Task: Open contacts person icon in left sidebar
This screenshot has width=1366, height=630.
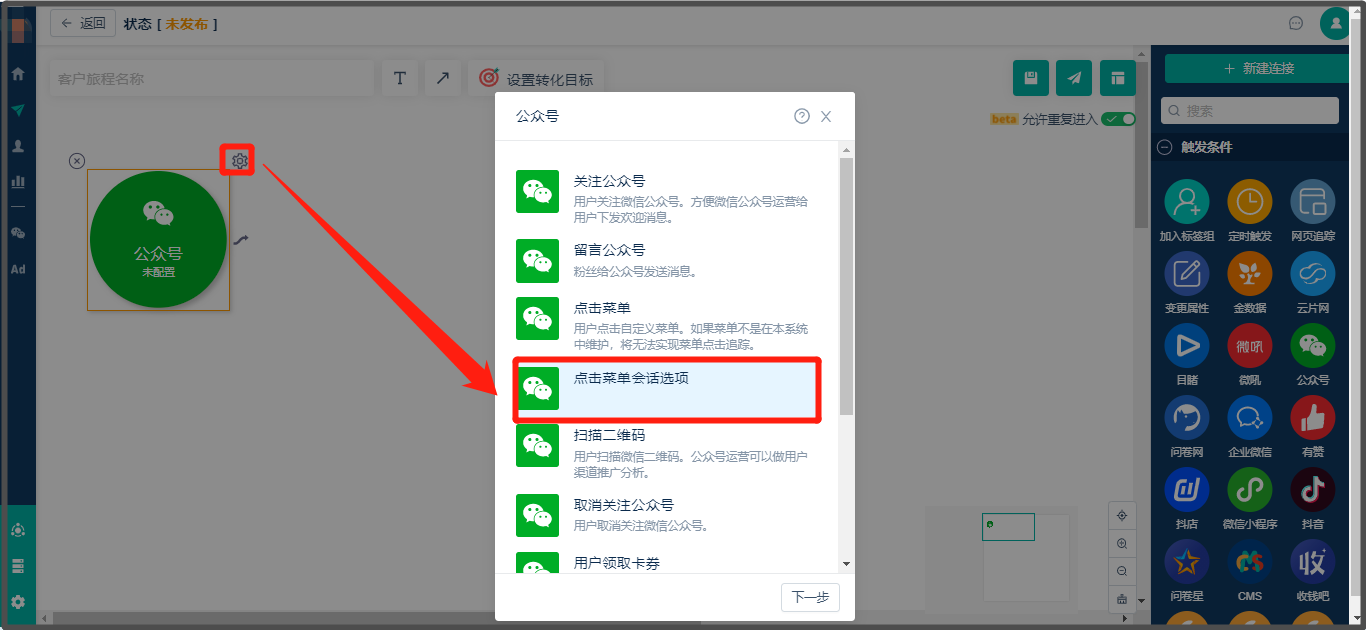Action: point(17,146)
